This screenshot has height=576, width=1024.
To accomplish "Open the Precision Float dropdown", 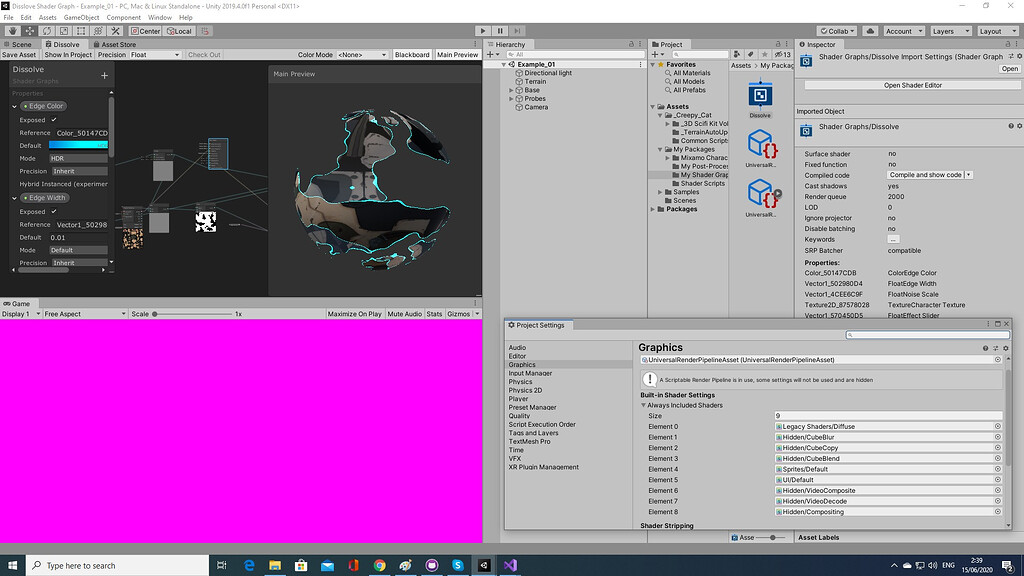I will coord(155,55).
